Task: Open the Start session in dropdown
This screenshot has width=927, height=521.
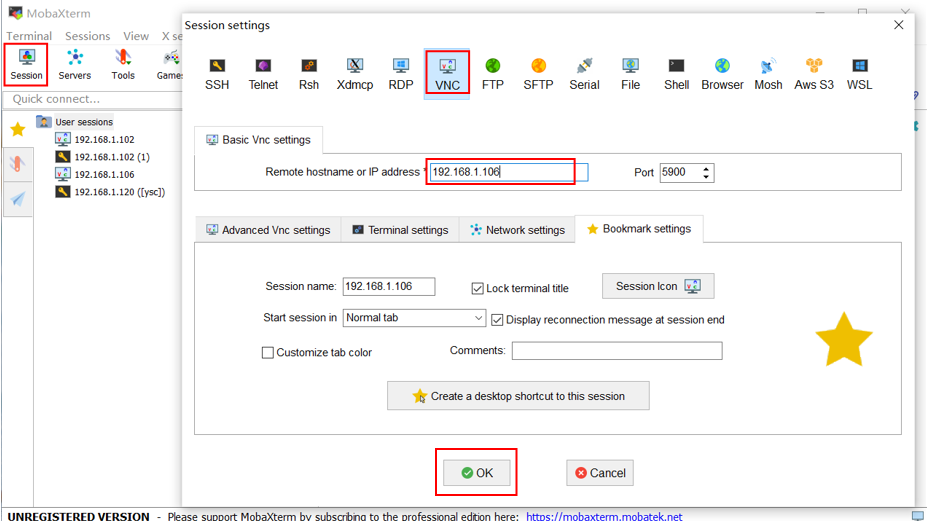Action: click(414, 318)
